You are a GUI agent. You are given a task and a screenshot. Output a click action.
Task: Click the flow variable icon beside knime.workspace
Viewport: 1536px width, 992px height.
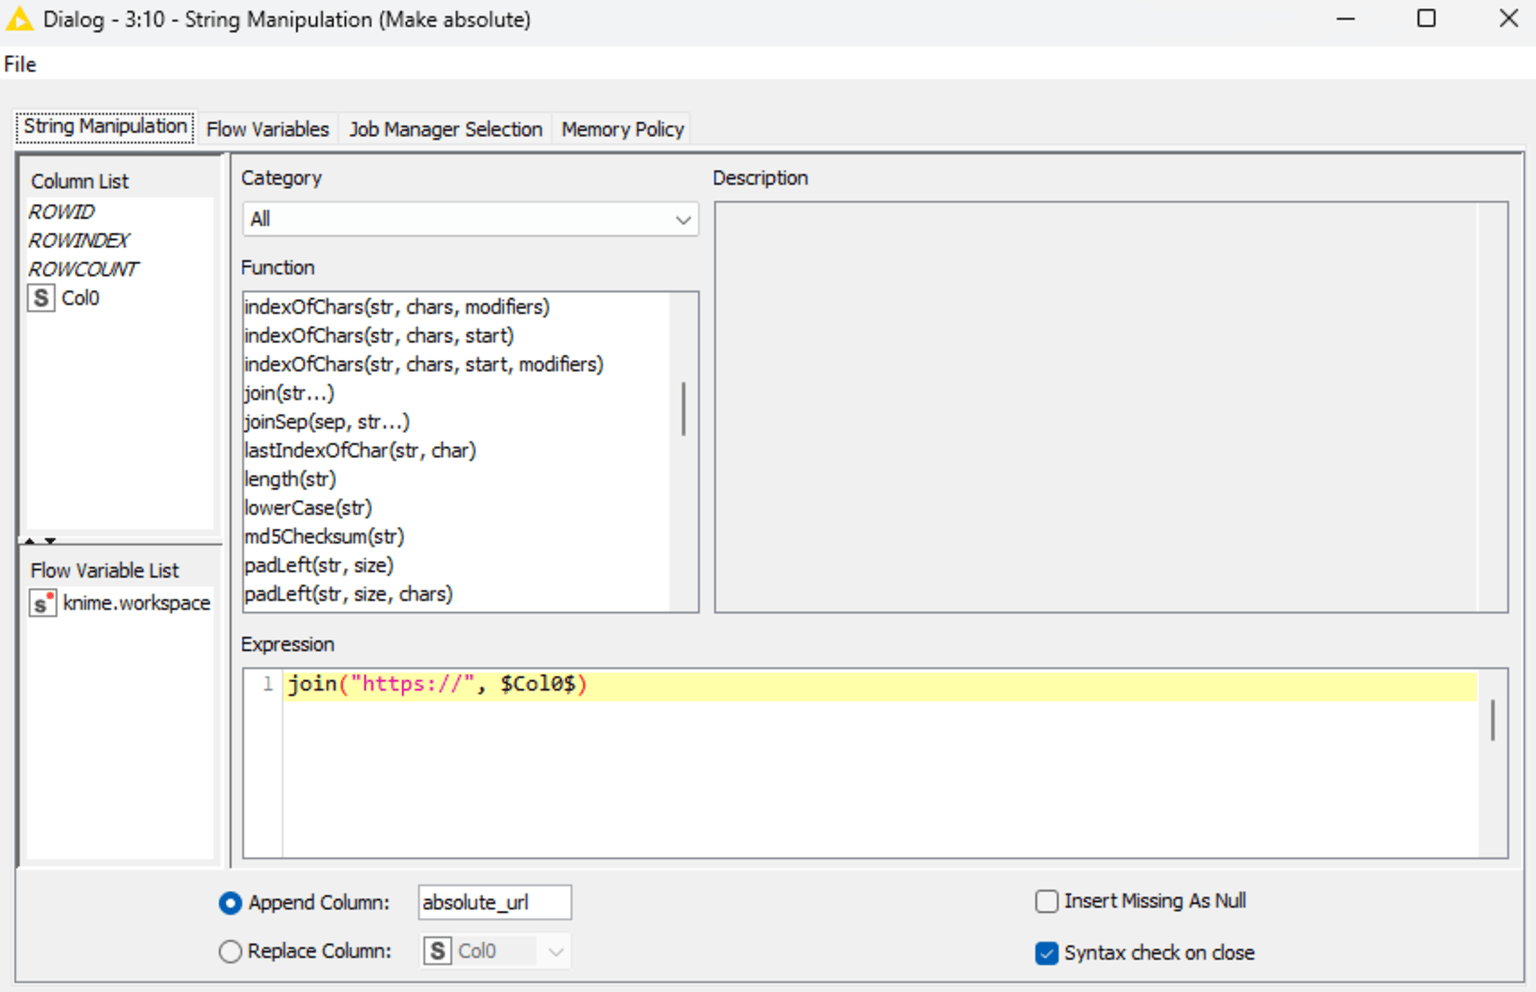42,603
